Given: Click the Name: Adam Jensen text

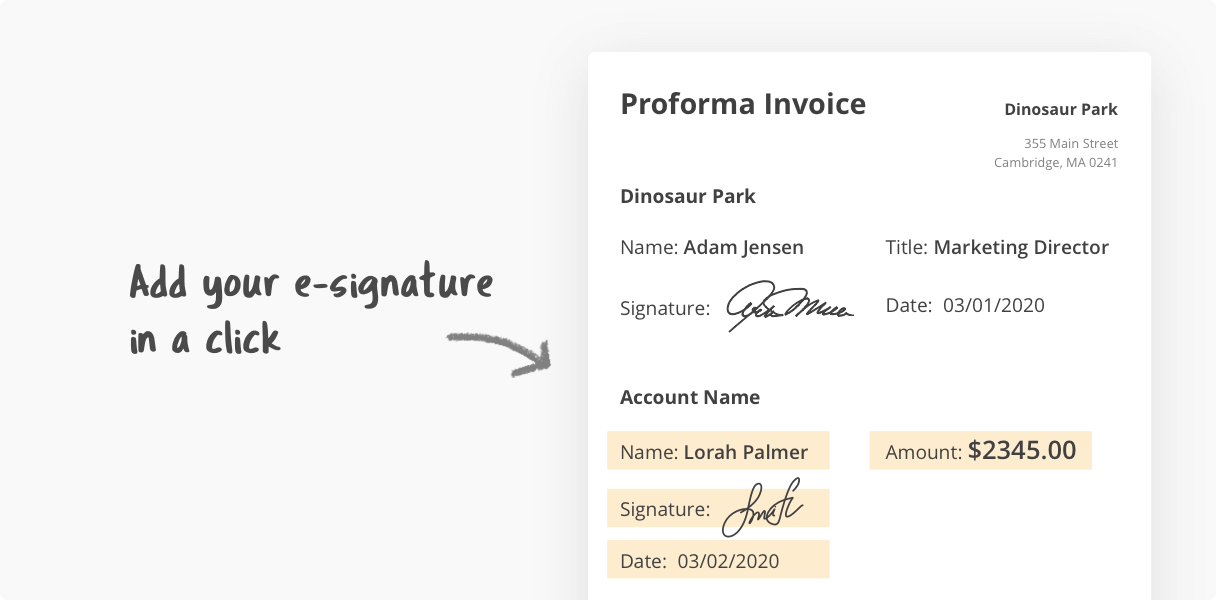Looking at the screenshot, I should (x=712, y=247).
